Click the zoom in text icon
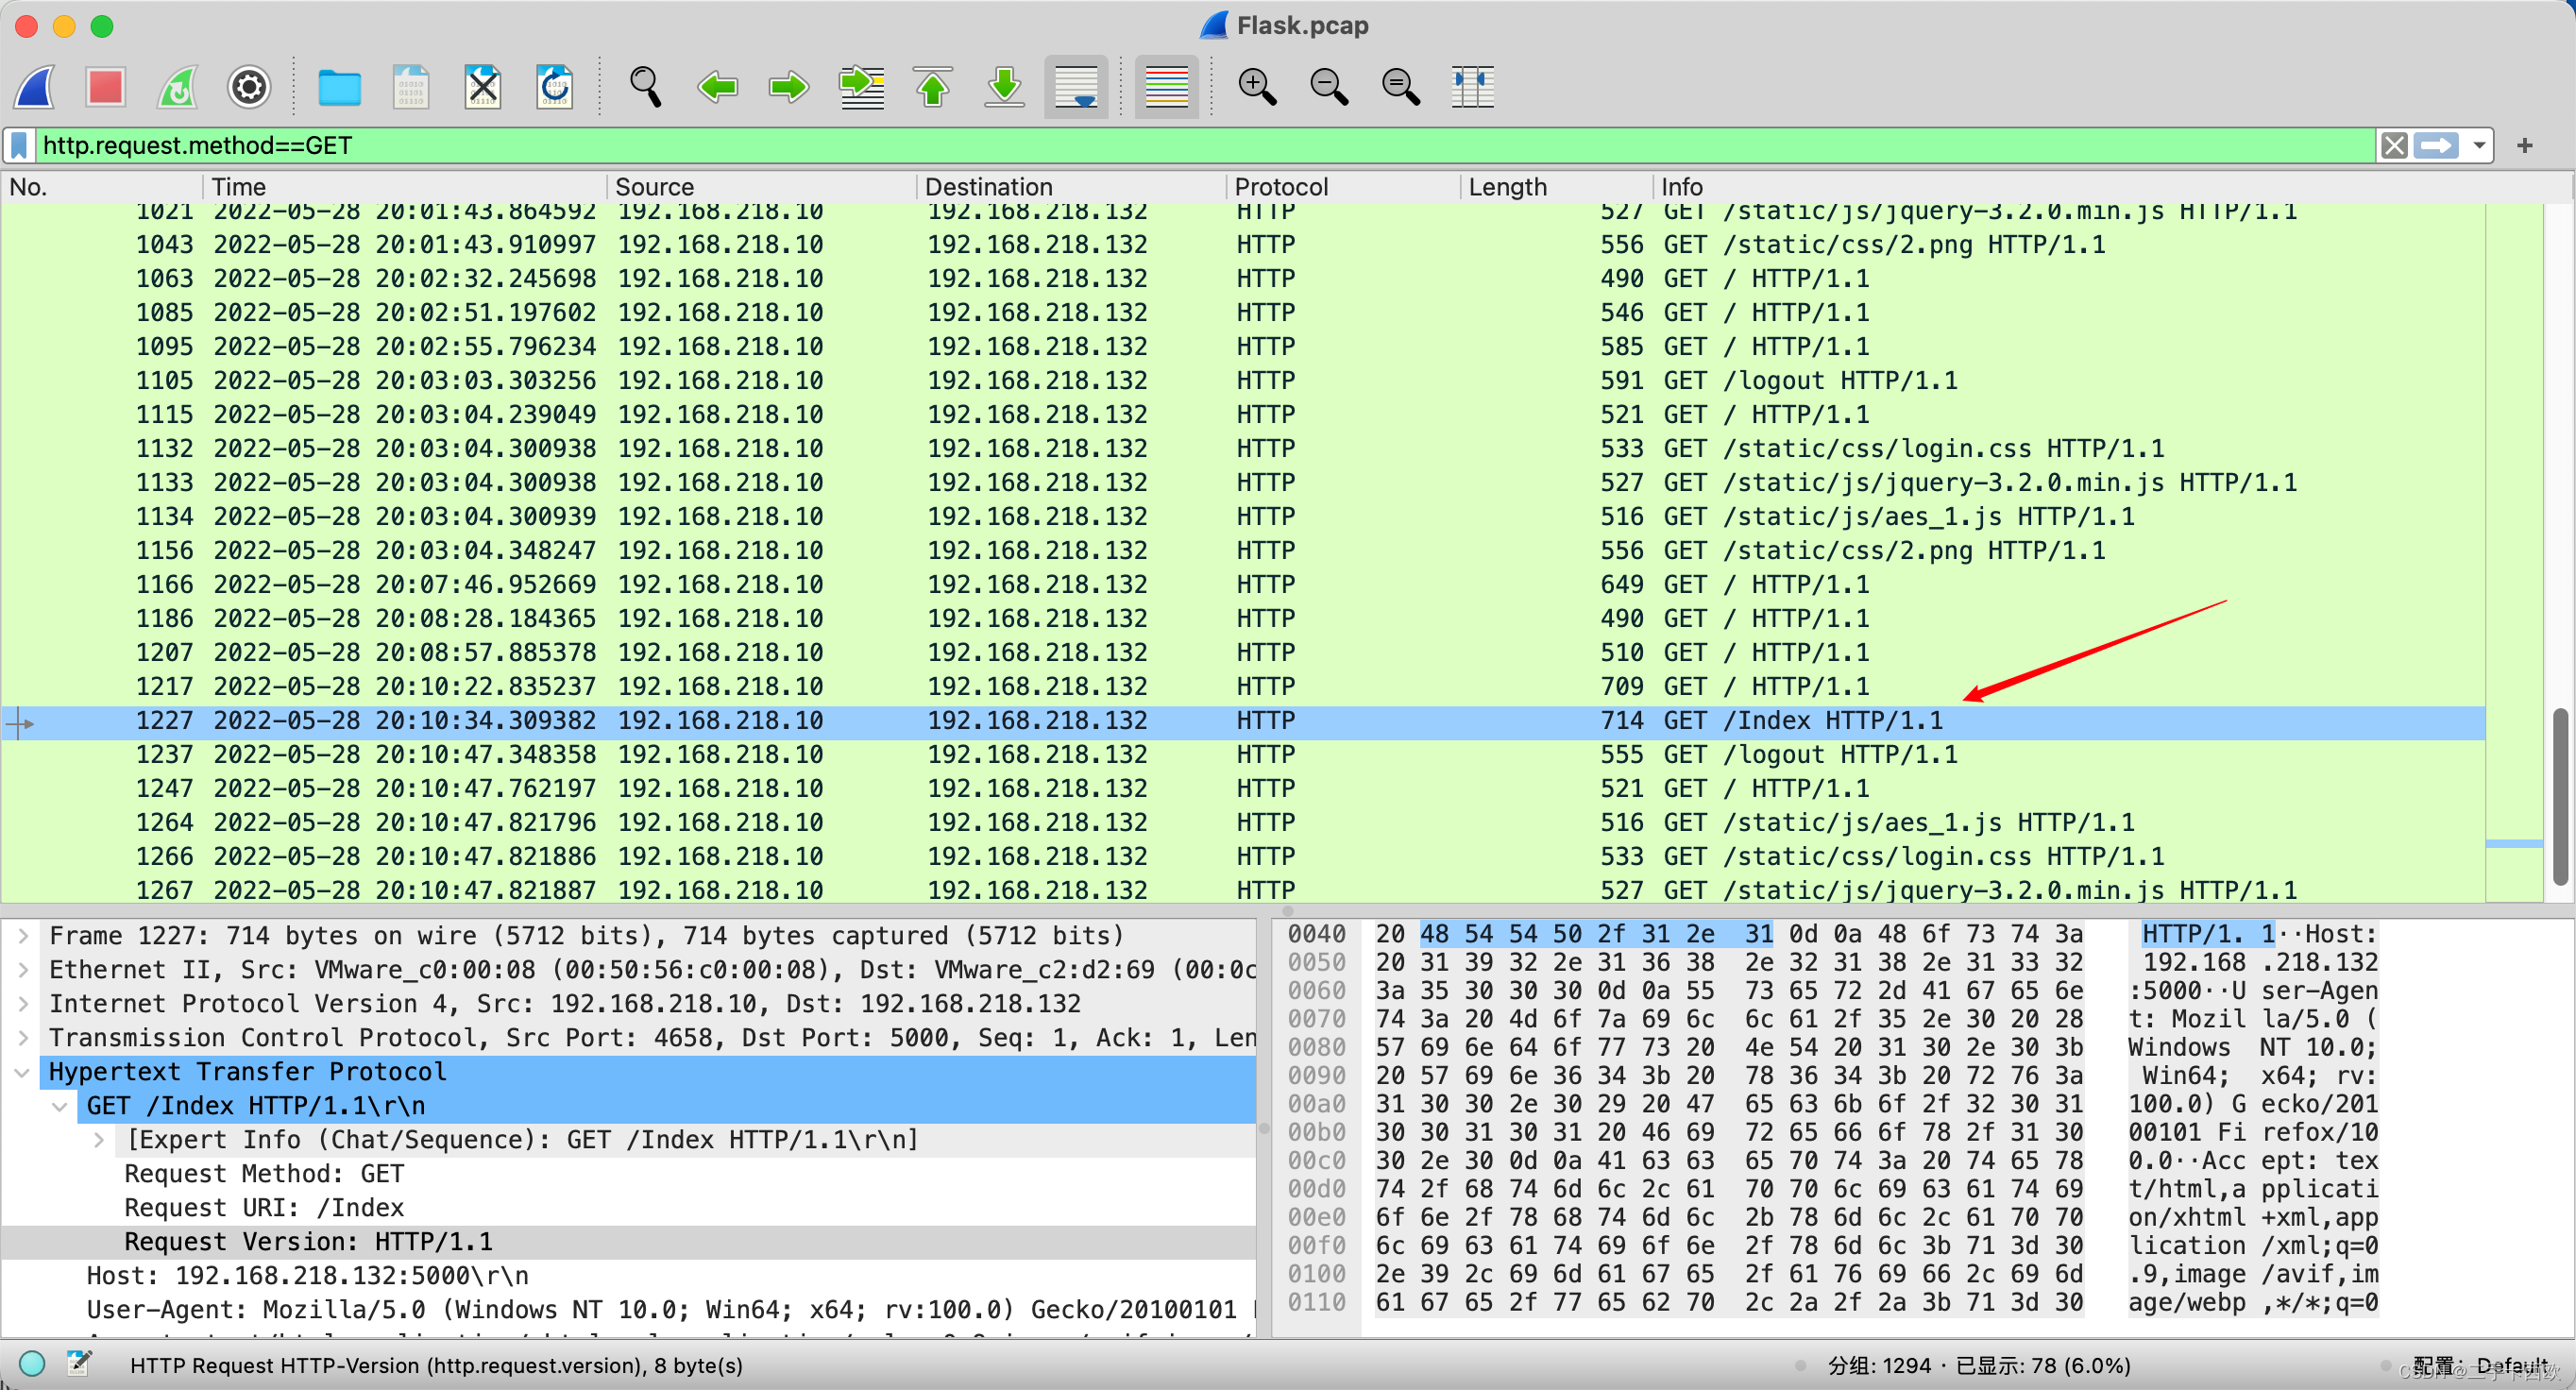 [1257, 87]
